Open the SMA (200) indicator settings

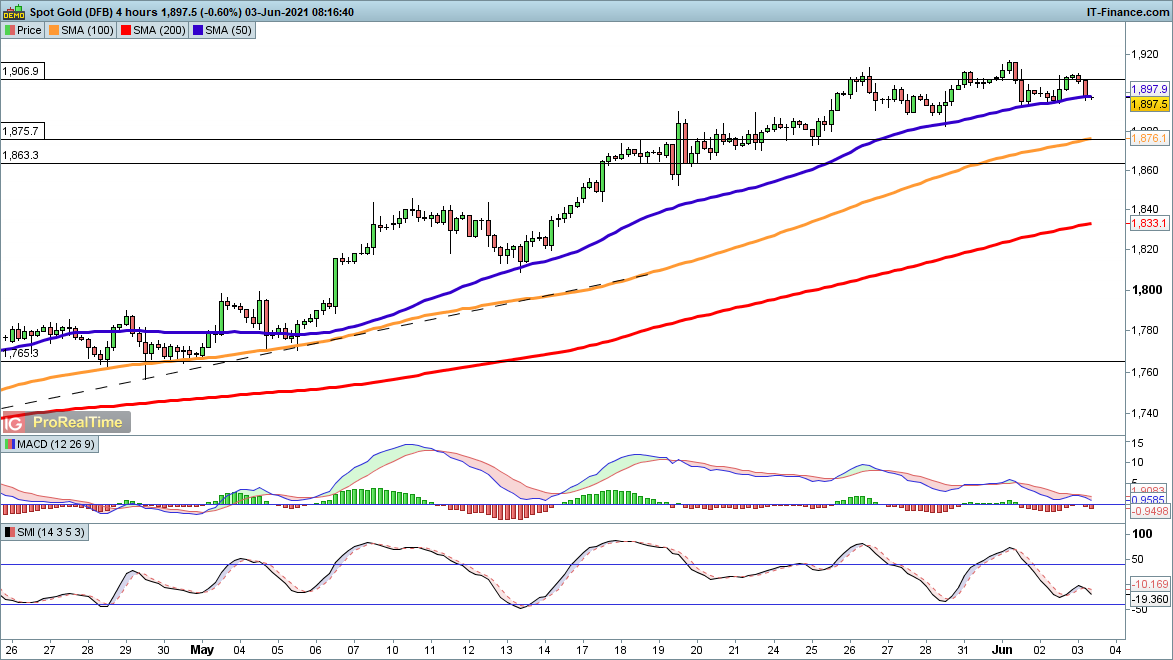pyautogui.click(x=159, y=30)
